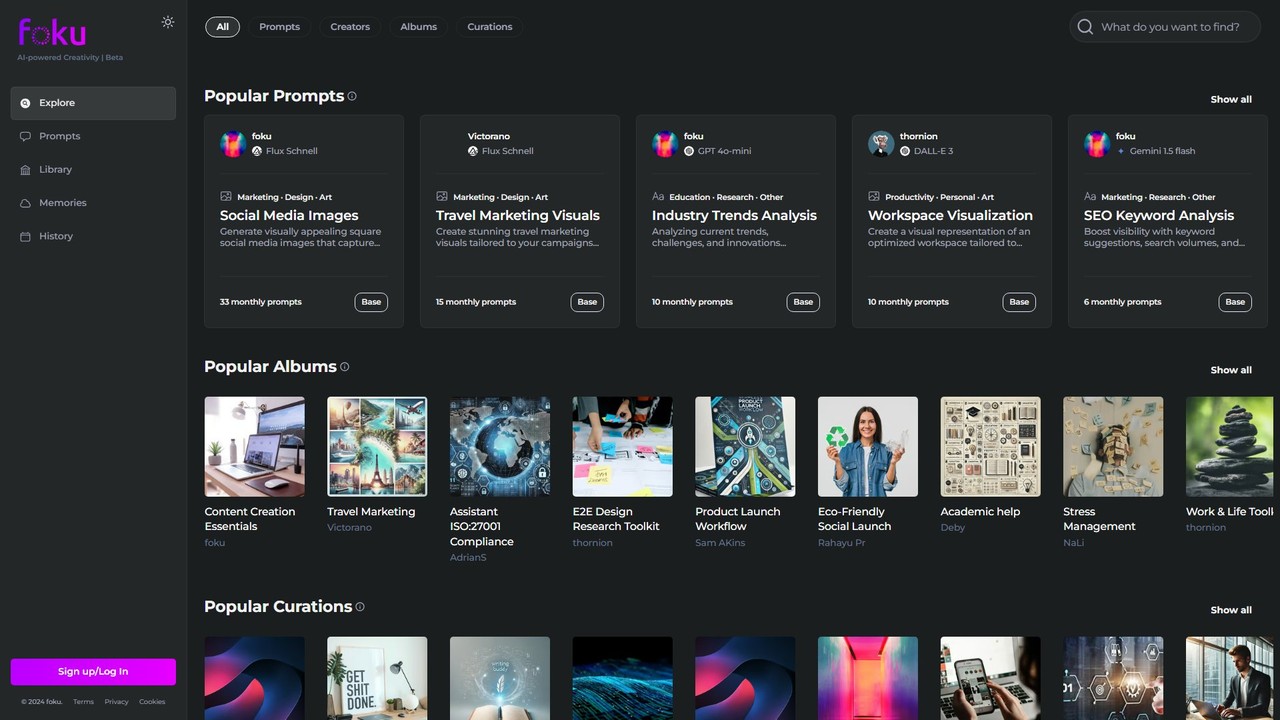Open Stress Management album thumbnail
Viewport: 1280px width, 720px height.
1113,447
